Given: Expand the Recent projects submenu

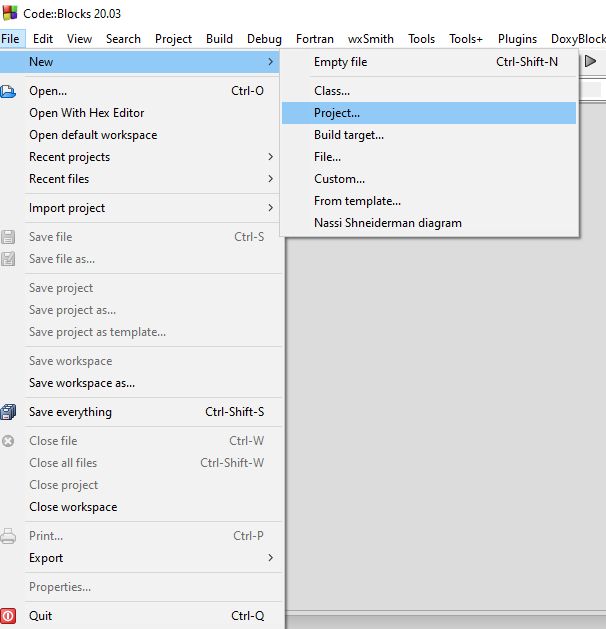Looking at the screenshot, I should [271, 157].
